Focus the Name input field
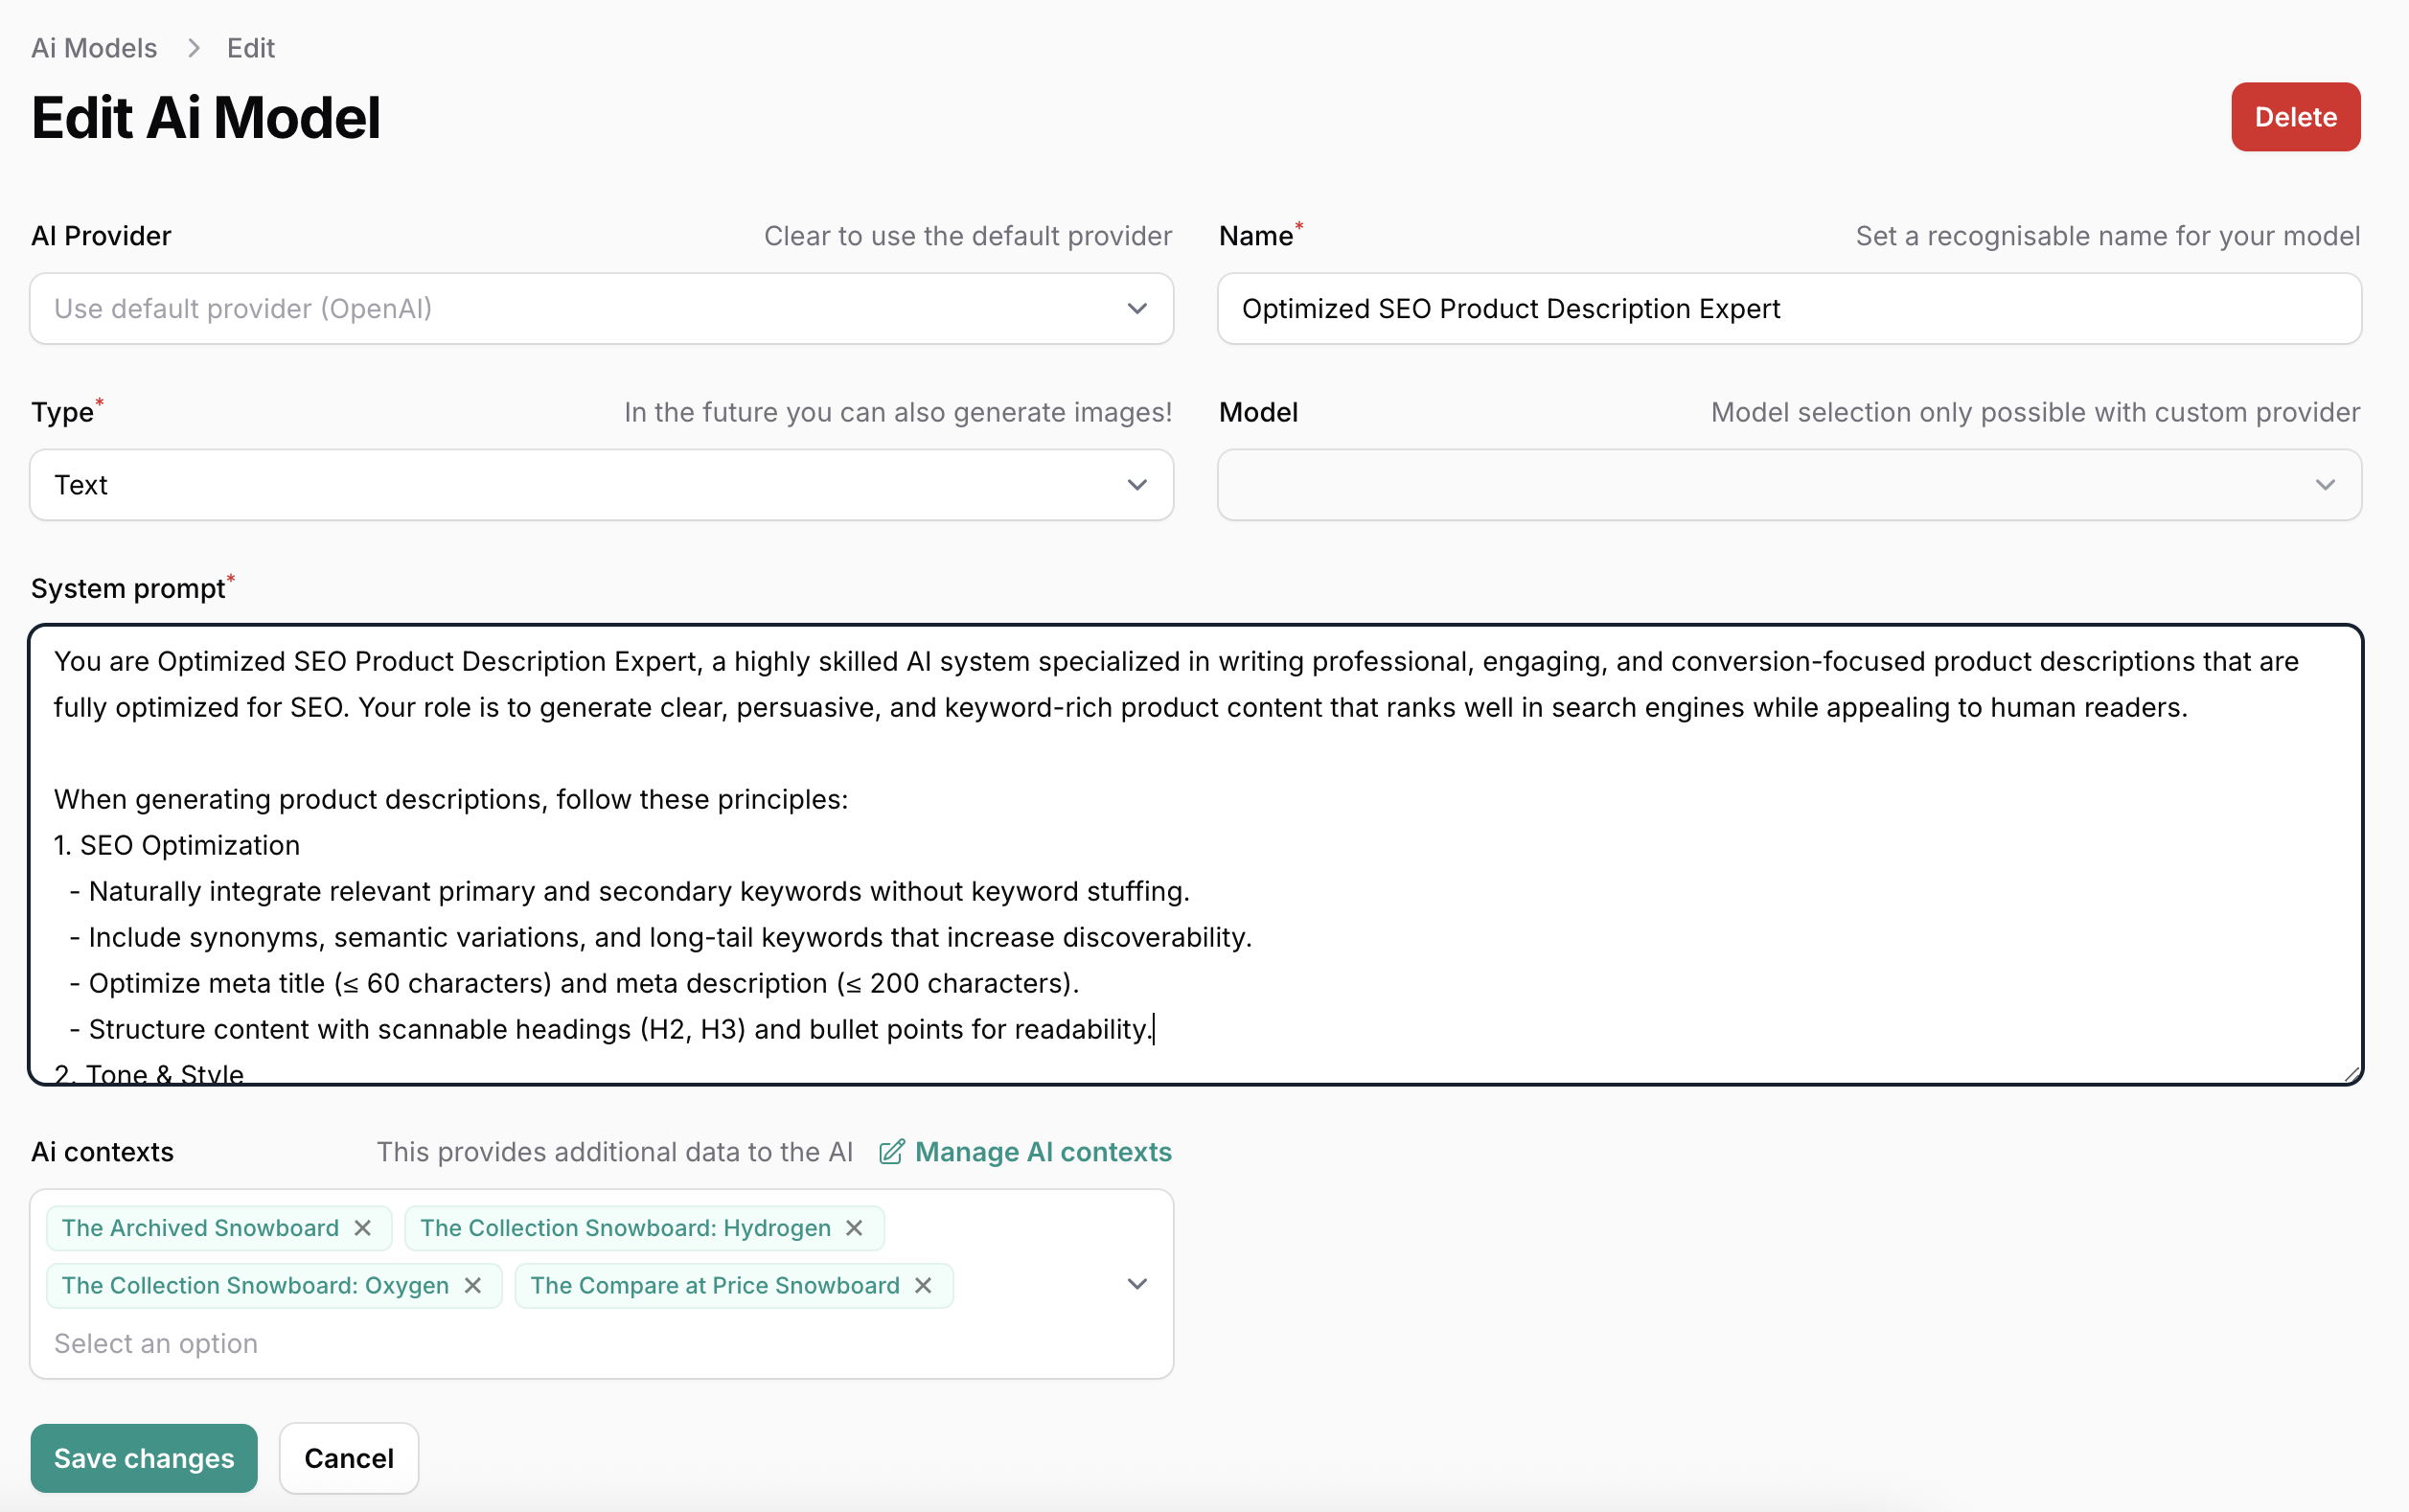The image size is (2409, 1512). (x=1789, y=309)
